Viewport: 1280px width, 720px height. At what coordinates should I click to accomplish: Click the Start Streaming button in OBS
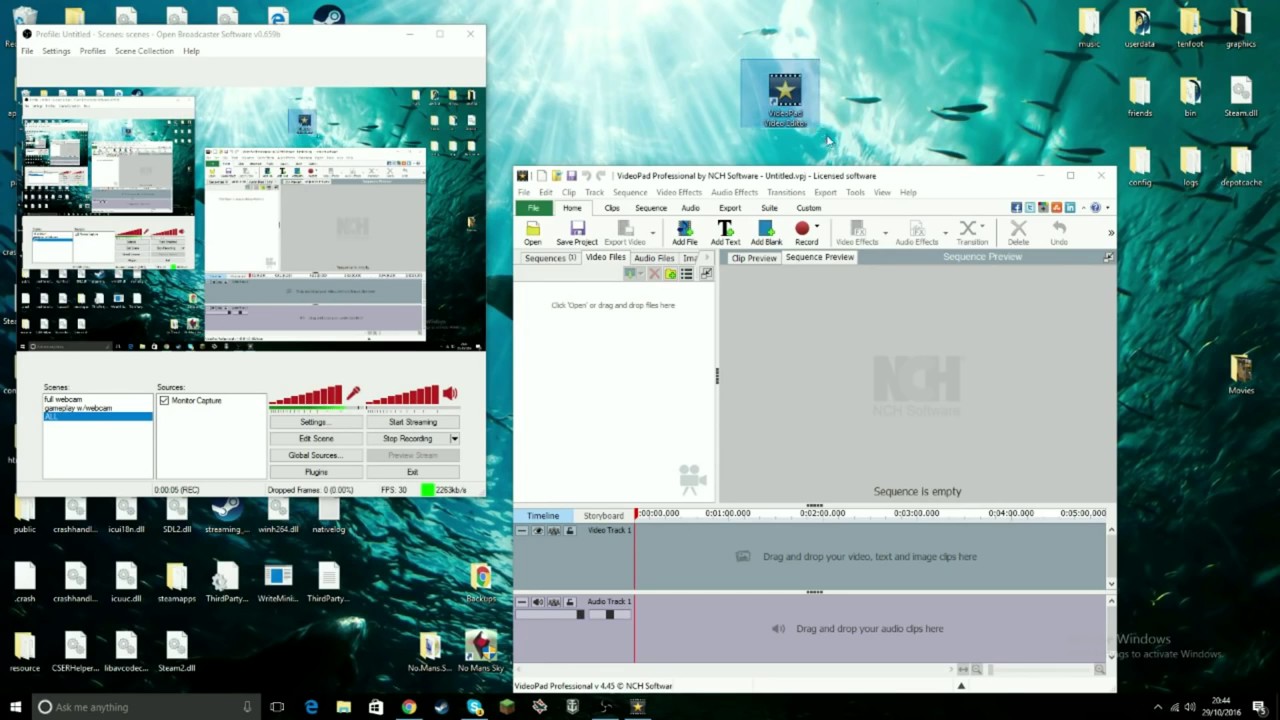pos(413,422)
